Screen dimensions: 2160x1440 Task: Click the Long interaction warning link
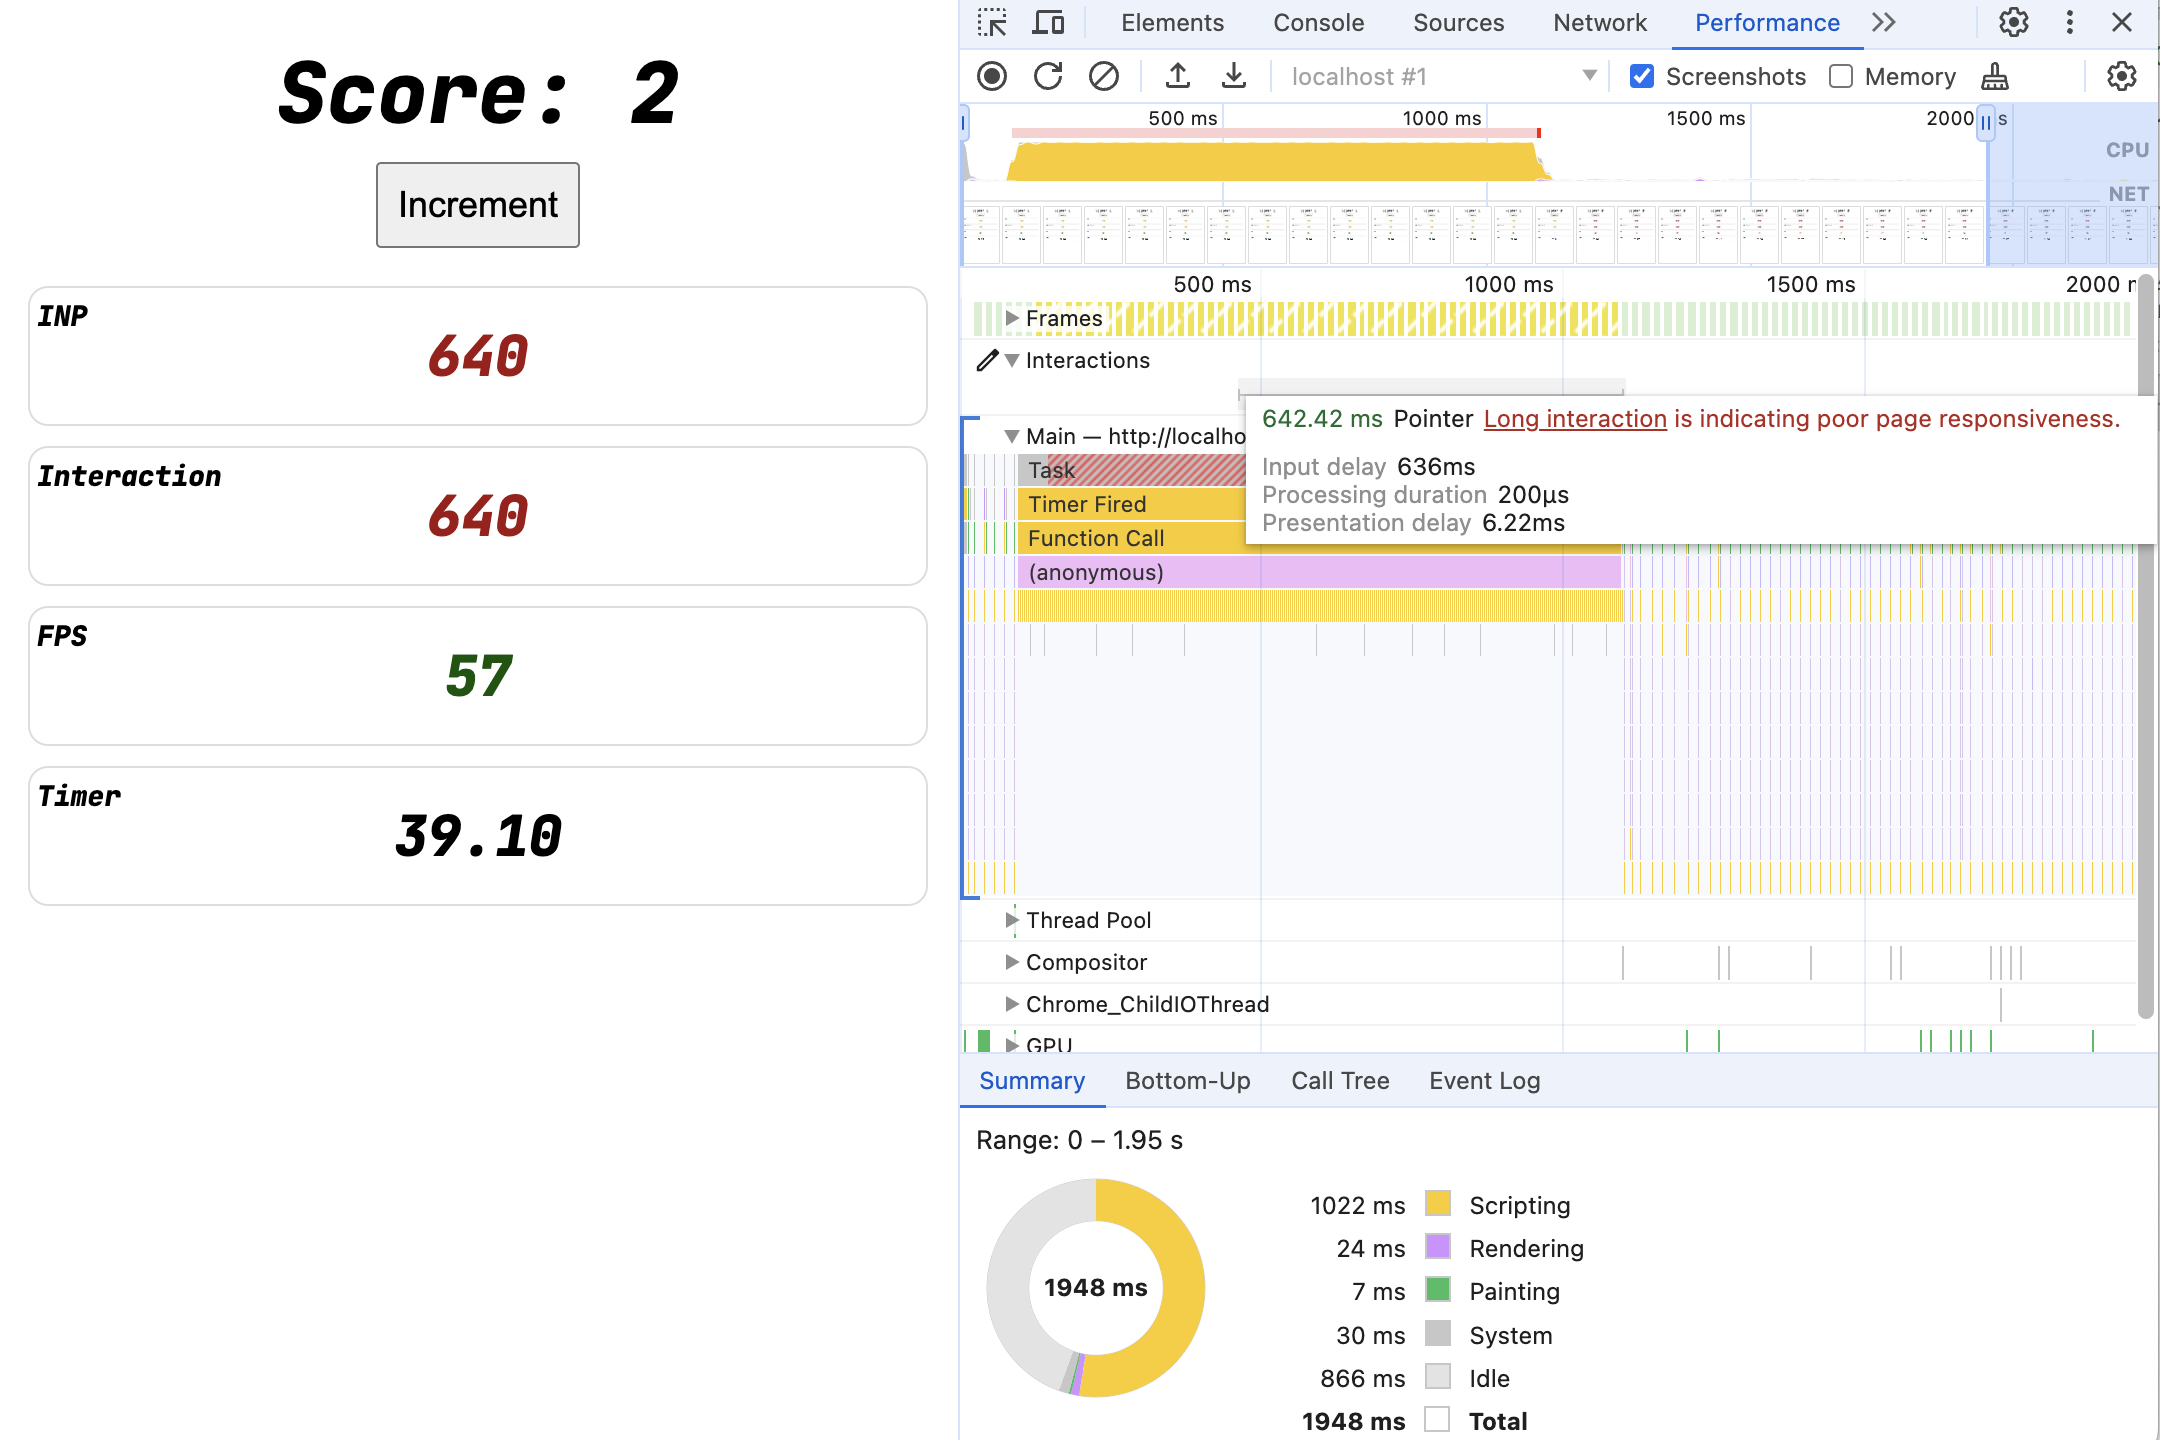[x=1572, y=419]
